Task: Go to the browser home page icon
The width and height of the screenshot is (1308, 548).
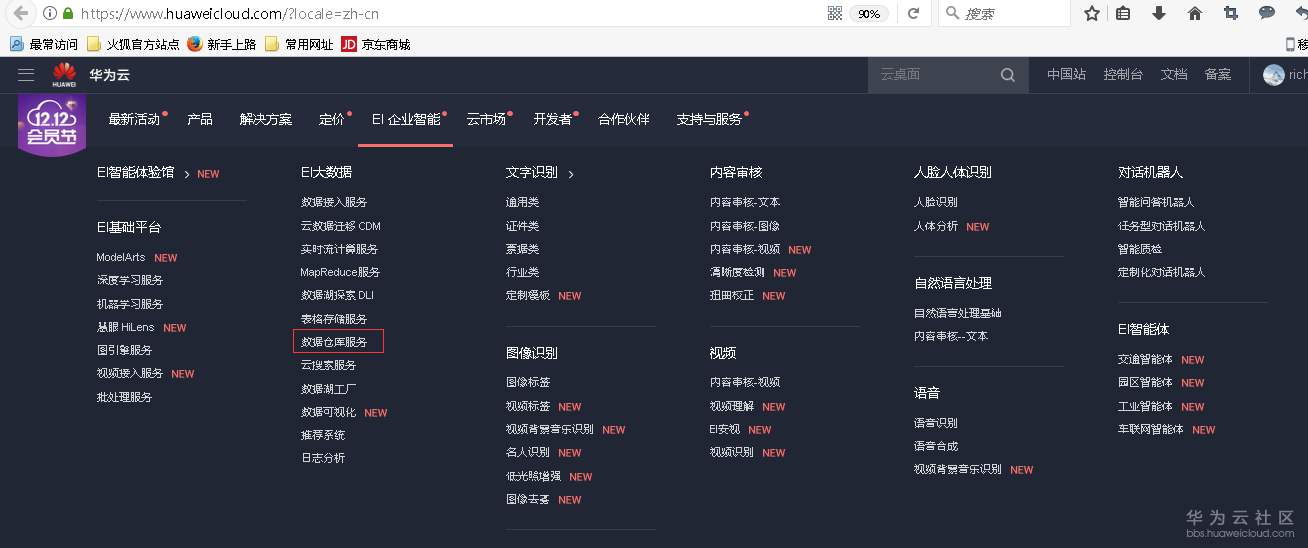Action: click(1194, 14)
